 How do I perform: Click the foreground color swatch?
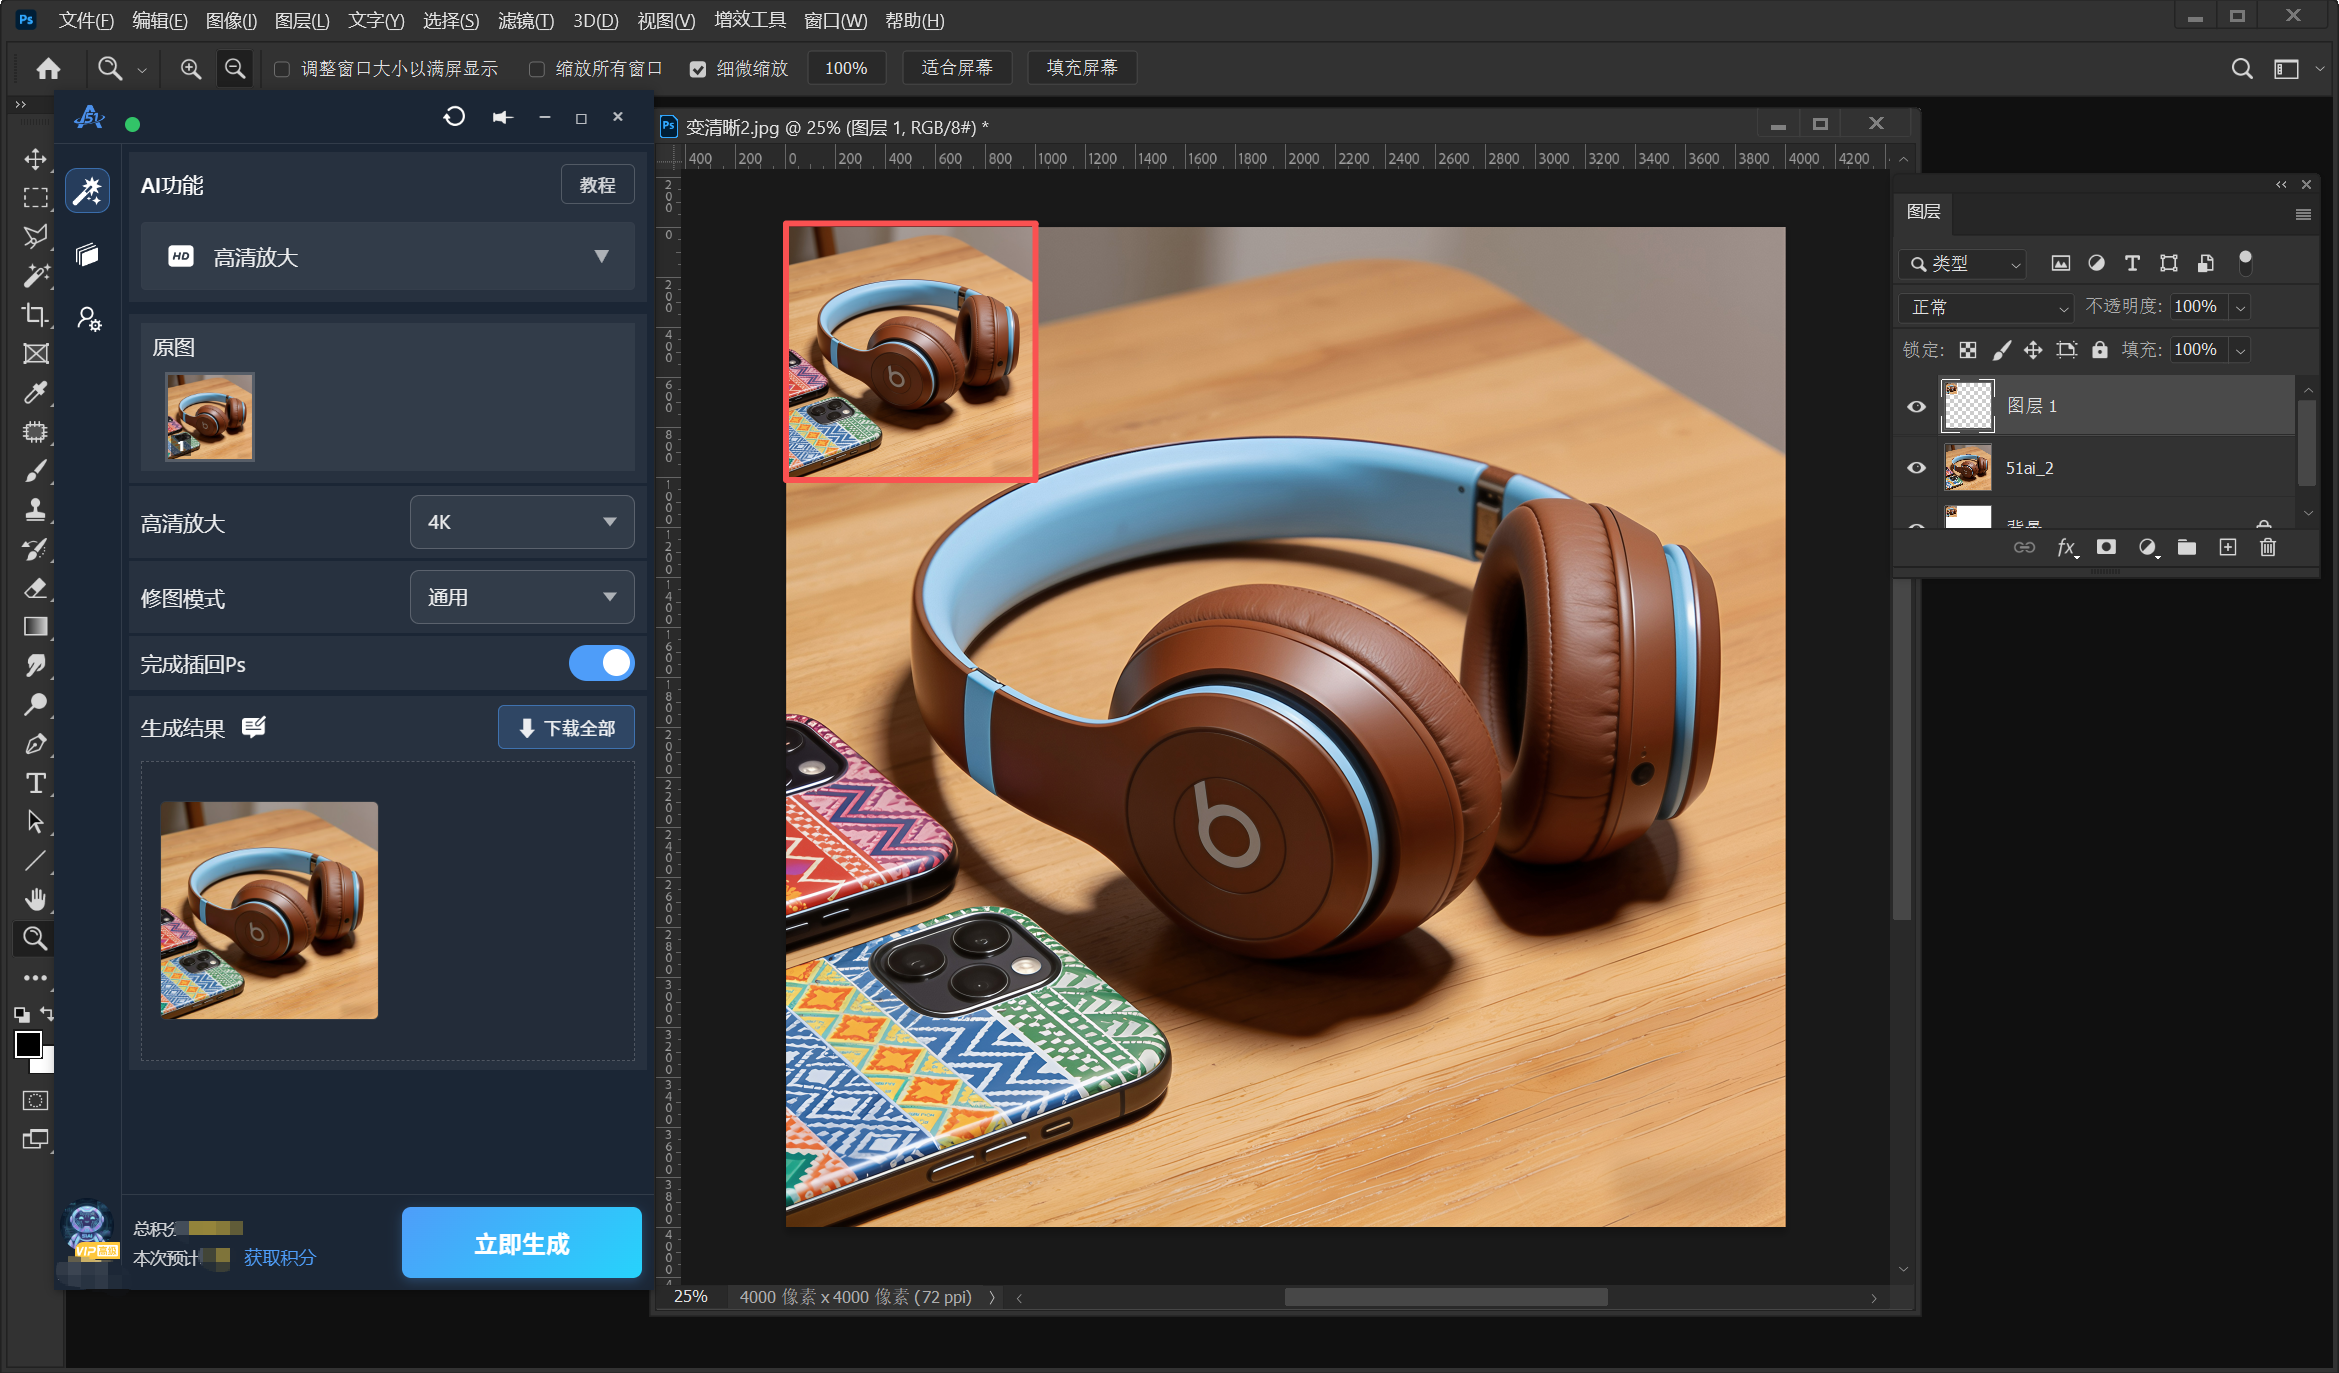click(28, 1044)
